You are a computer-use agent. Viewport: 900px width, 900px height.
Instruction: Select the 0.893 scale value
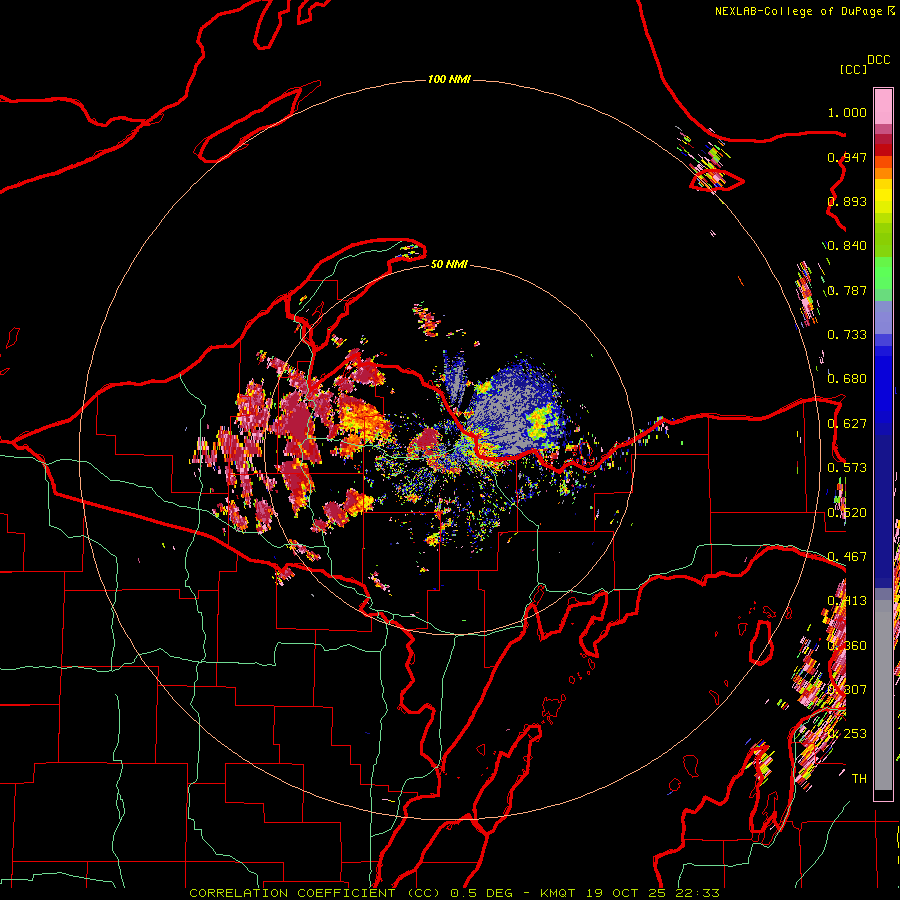[847, 201]
